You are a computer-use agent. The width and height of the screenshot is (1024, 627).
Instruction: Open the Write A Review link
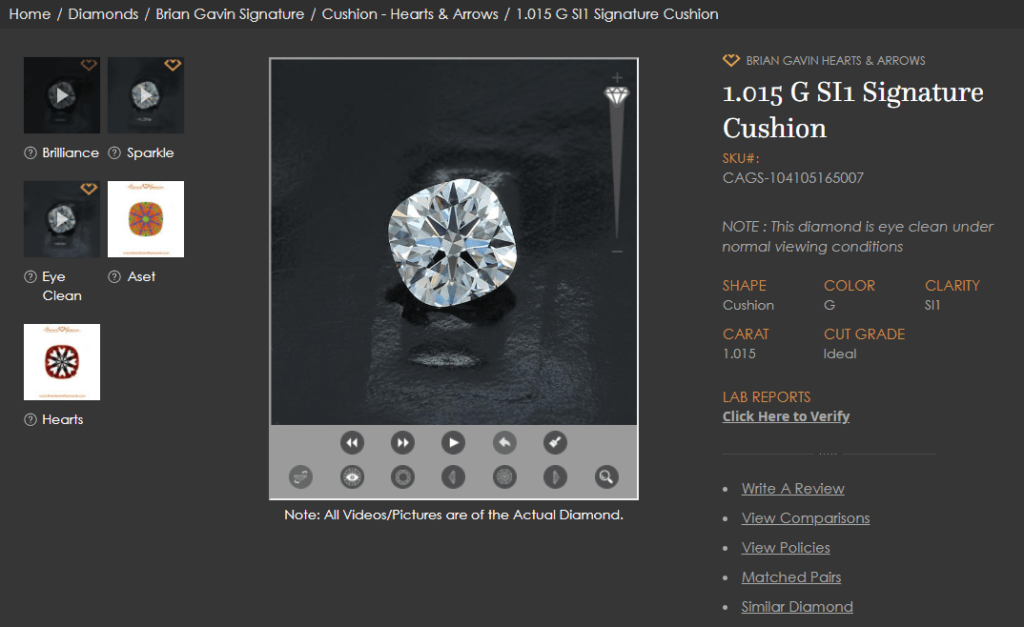[x=793, y=489]
